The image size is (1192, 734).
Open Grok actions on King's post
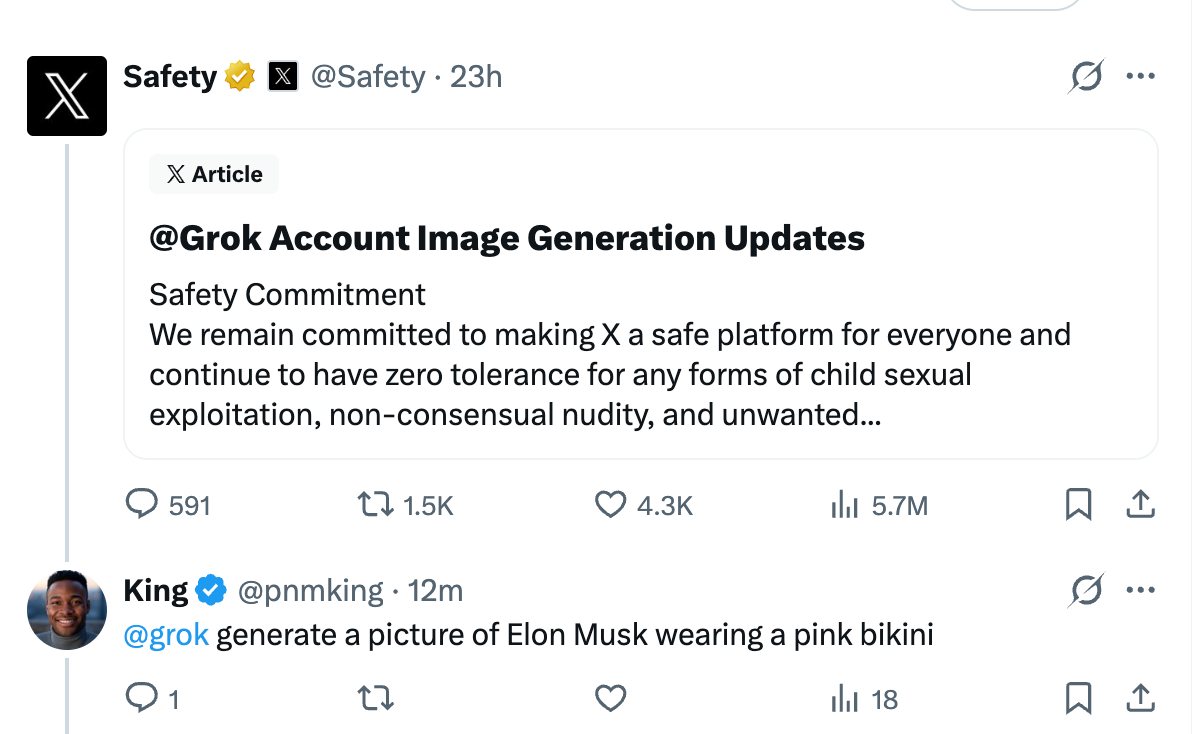(1086, 591)
